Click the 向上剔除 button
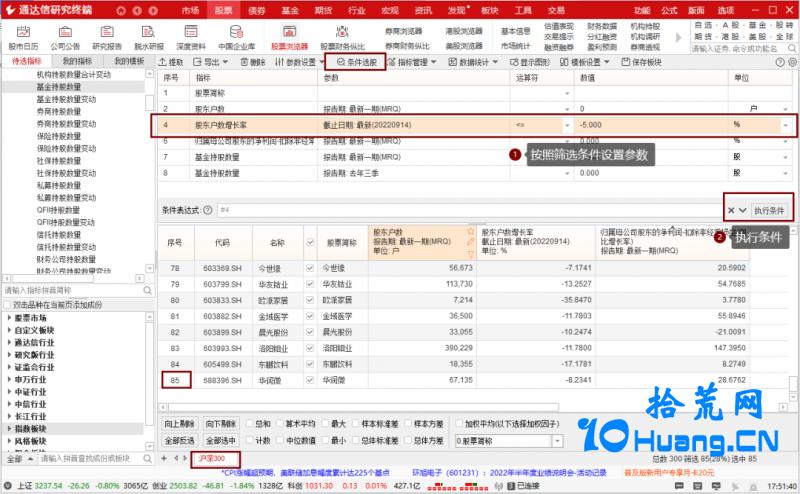Image resolution: width=800 pixels, height=494 pixels. 179,424
